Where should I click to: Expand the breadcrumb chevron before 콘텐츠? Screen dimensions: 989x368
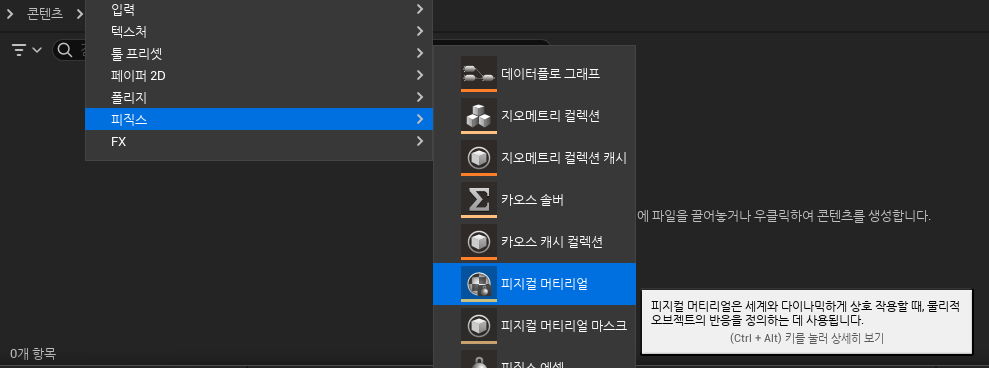(x=9, y=14)
